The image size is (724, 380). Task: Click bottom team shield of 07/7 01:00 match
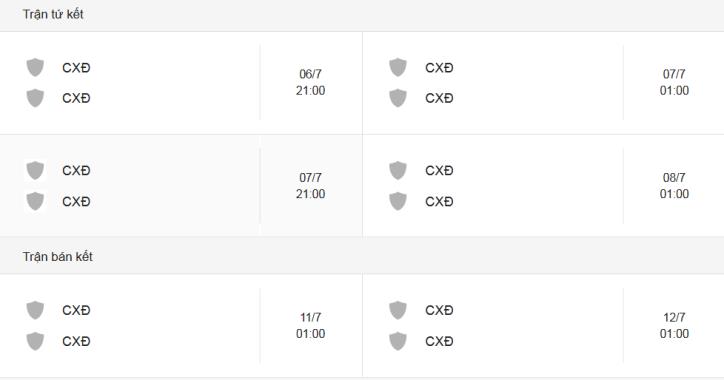click(398, 98)
